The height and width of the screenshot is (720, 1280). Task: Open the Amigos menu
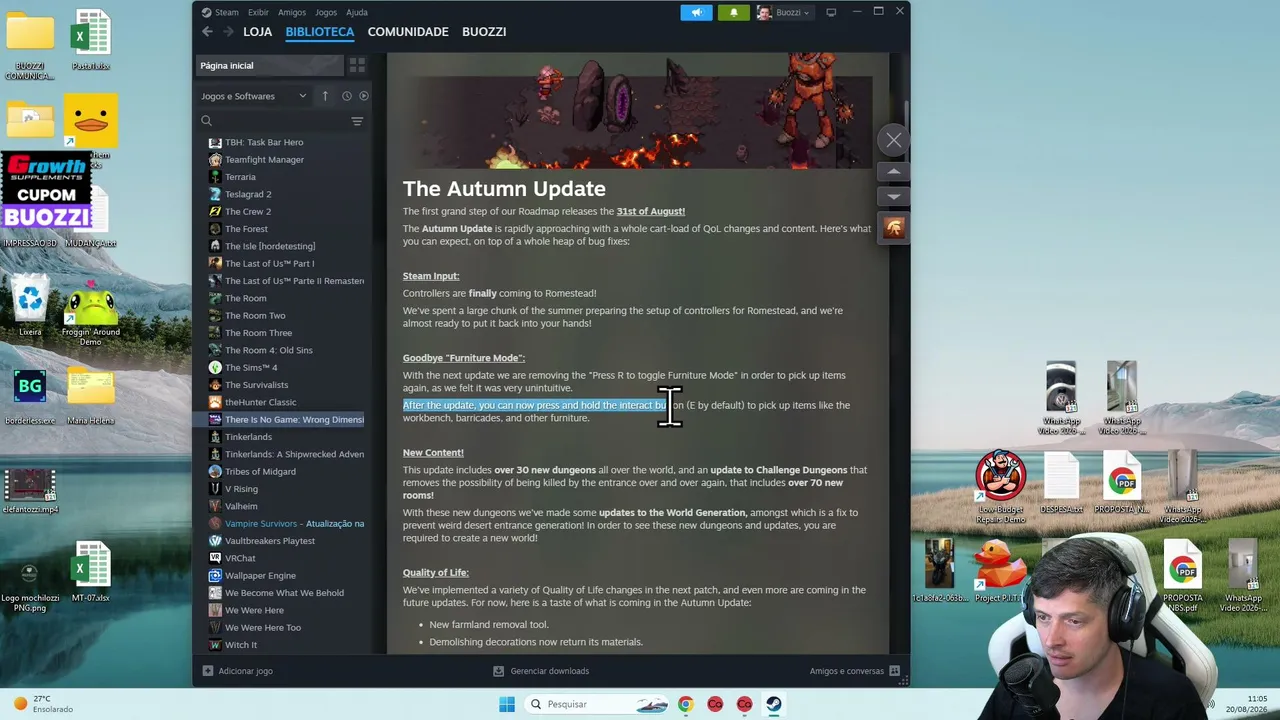[x=292, y=12]
